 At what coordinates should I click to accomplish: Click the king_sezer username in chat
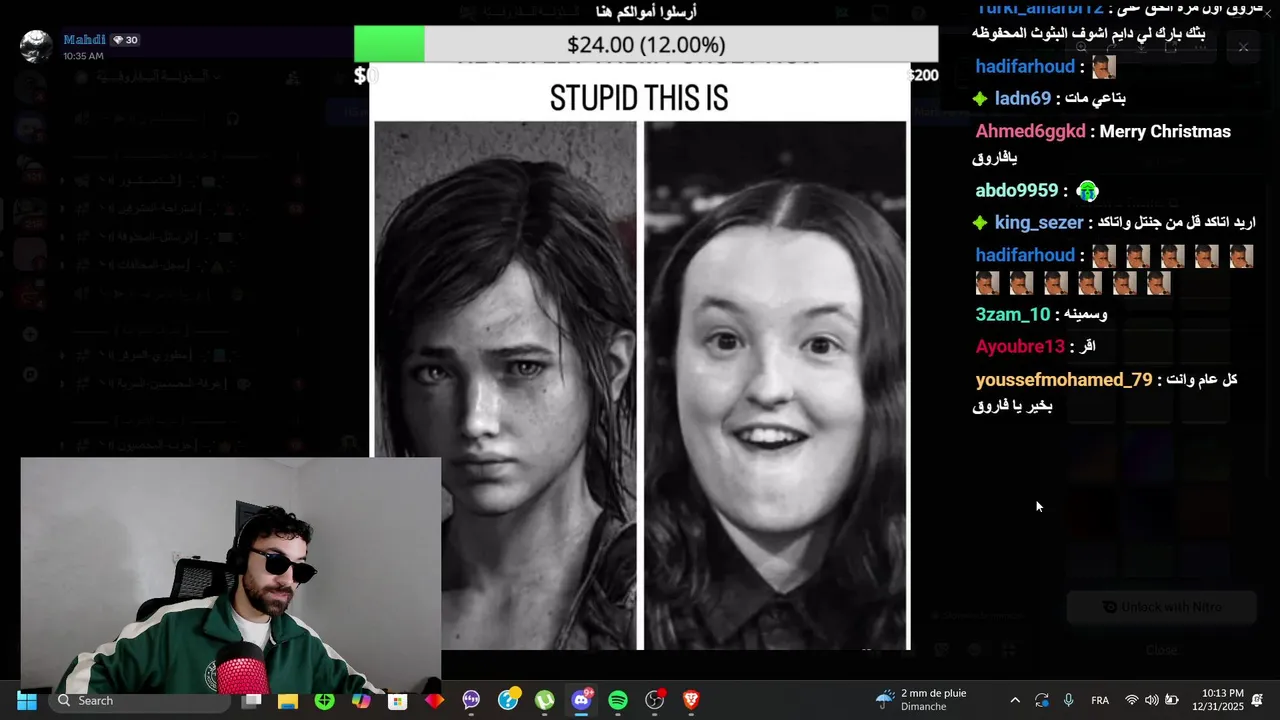click(1039, 222)
